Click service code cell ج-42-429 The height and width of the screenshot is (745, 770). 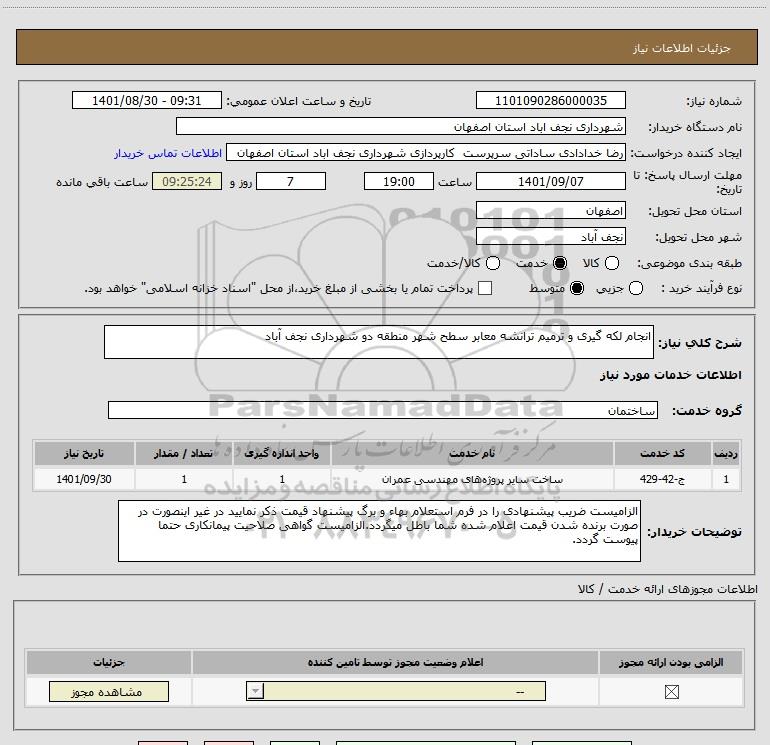[662, 479]
